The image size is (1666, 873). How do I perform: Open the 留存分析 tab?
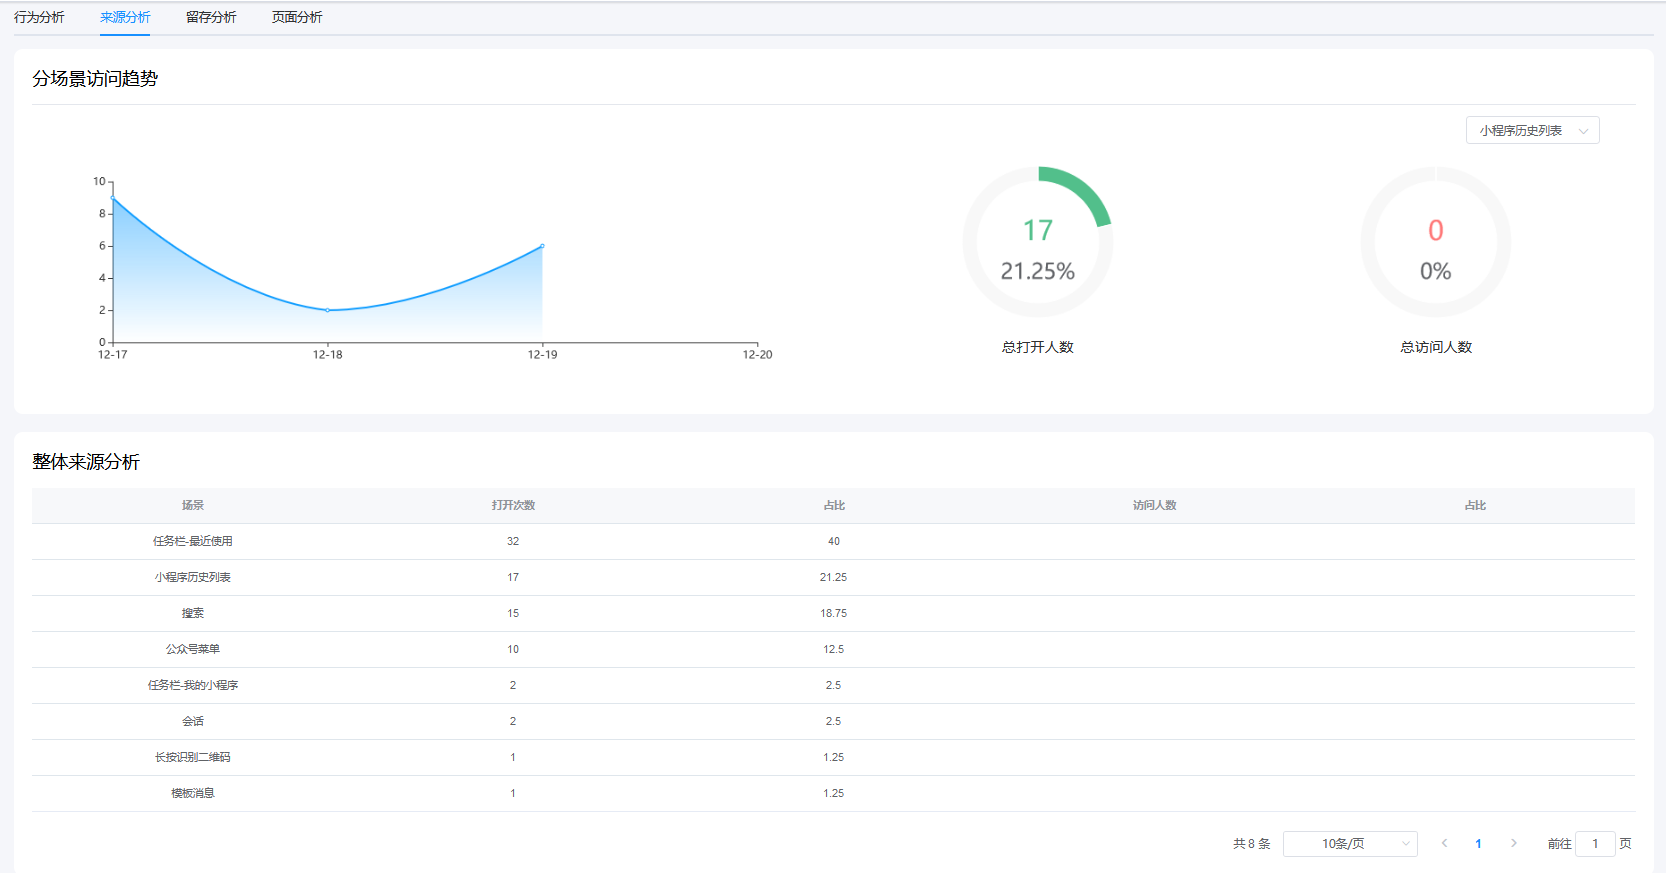(211, 17)
